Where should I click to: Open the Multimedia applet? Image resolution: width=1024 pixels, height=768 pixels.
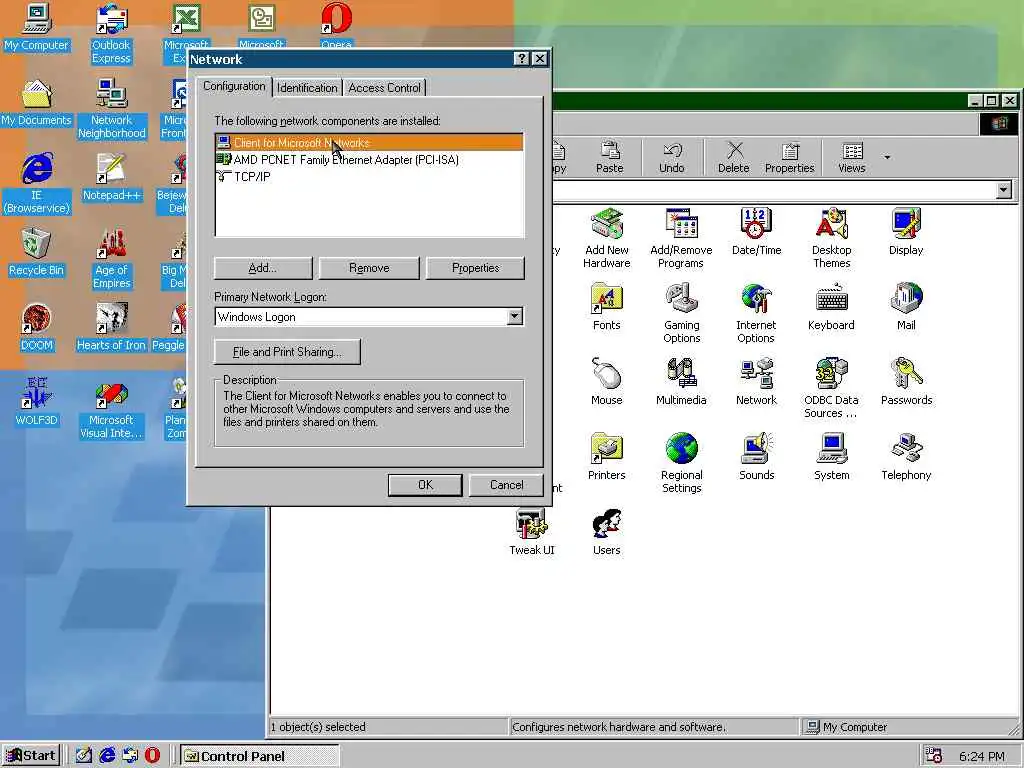tap(681, 381)
